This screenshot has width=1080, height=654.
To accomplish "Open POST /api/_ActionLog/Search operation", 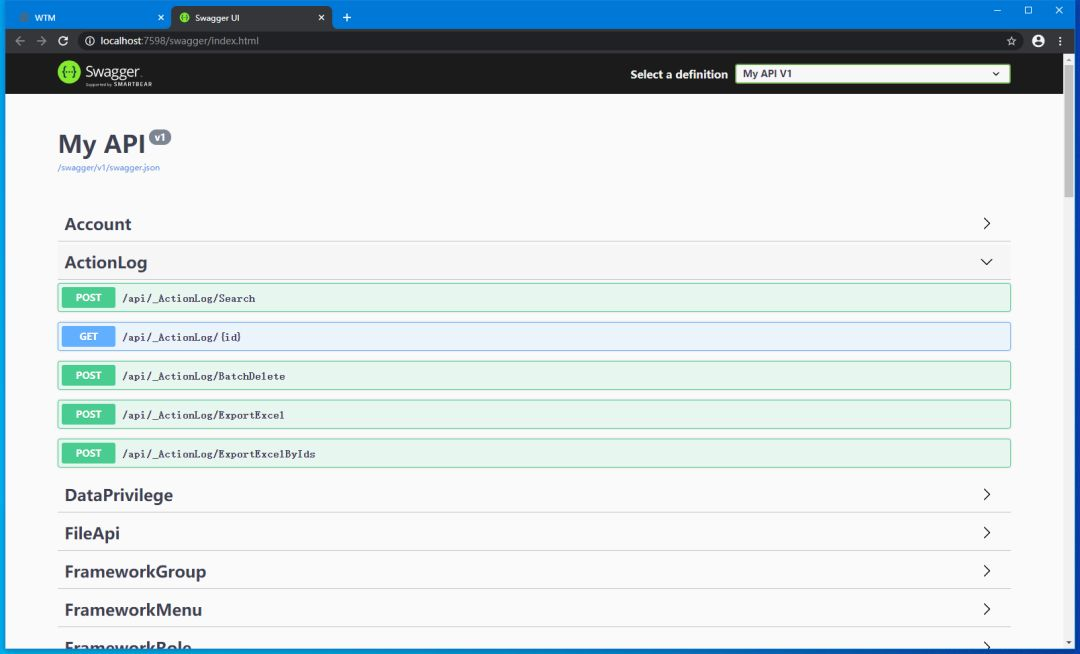I will [x=534, y=297].
